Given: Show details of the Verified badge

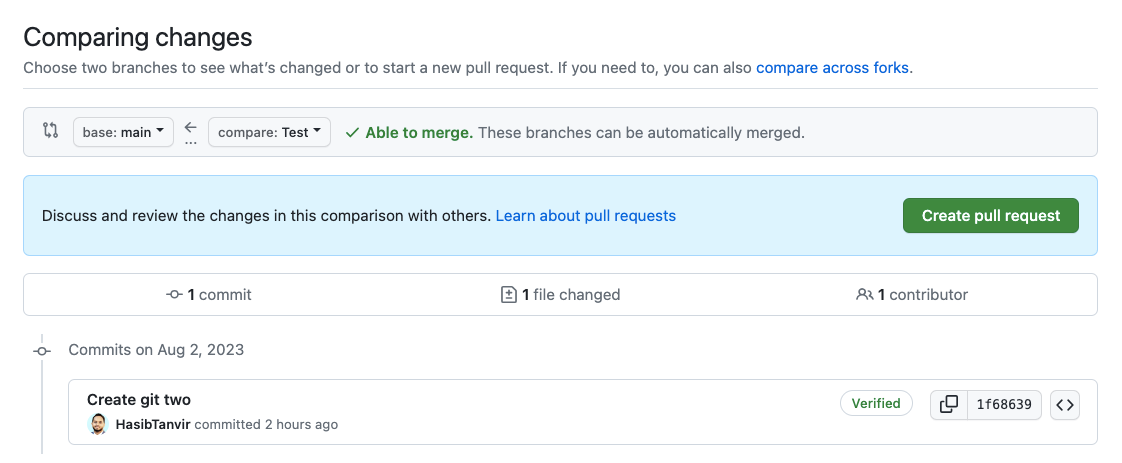Looking at the screenshot, I should coord(876,404).
